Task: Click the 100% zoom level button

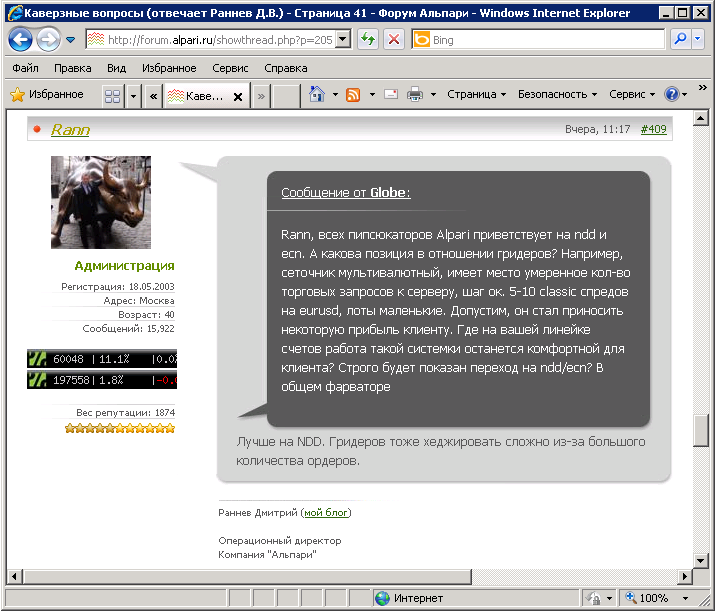Action: [x=647, y=598]
